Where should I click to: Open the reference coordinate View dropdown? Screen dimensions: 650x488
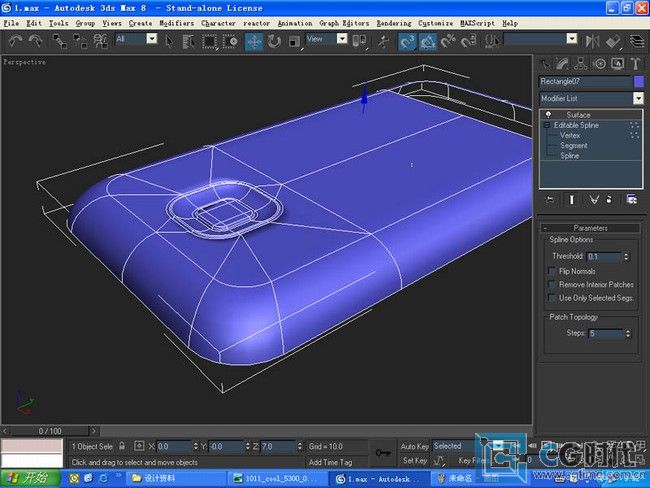[342, 39]
